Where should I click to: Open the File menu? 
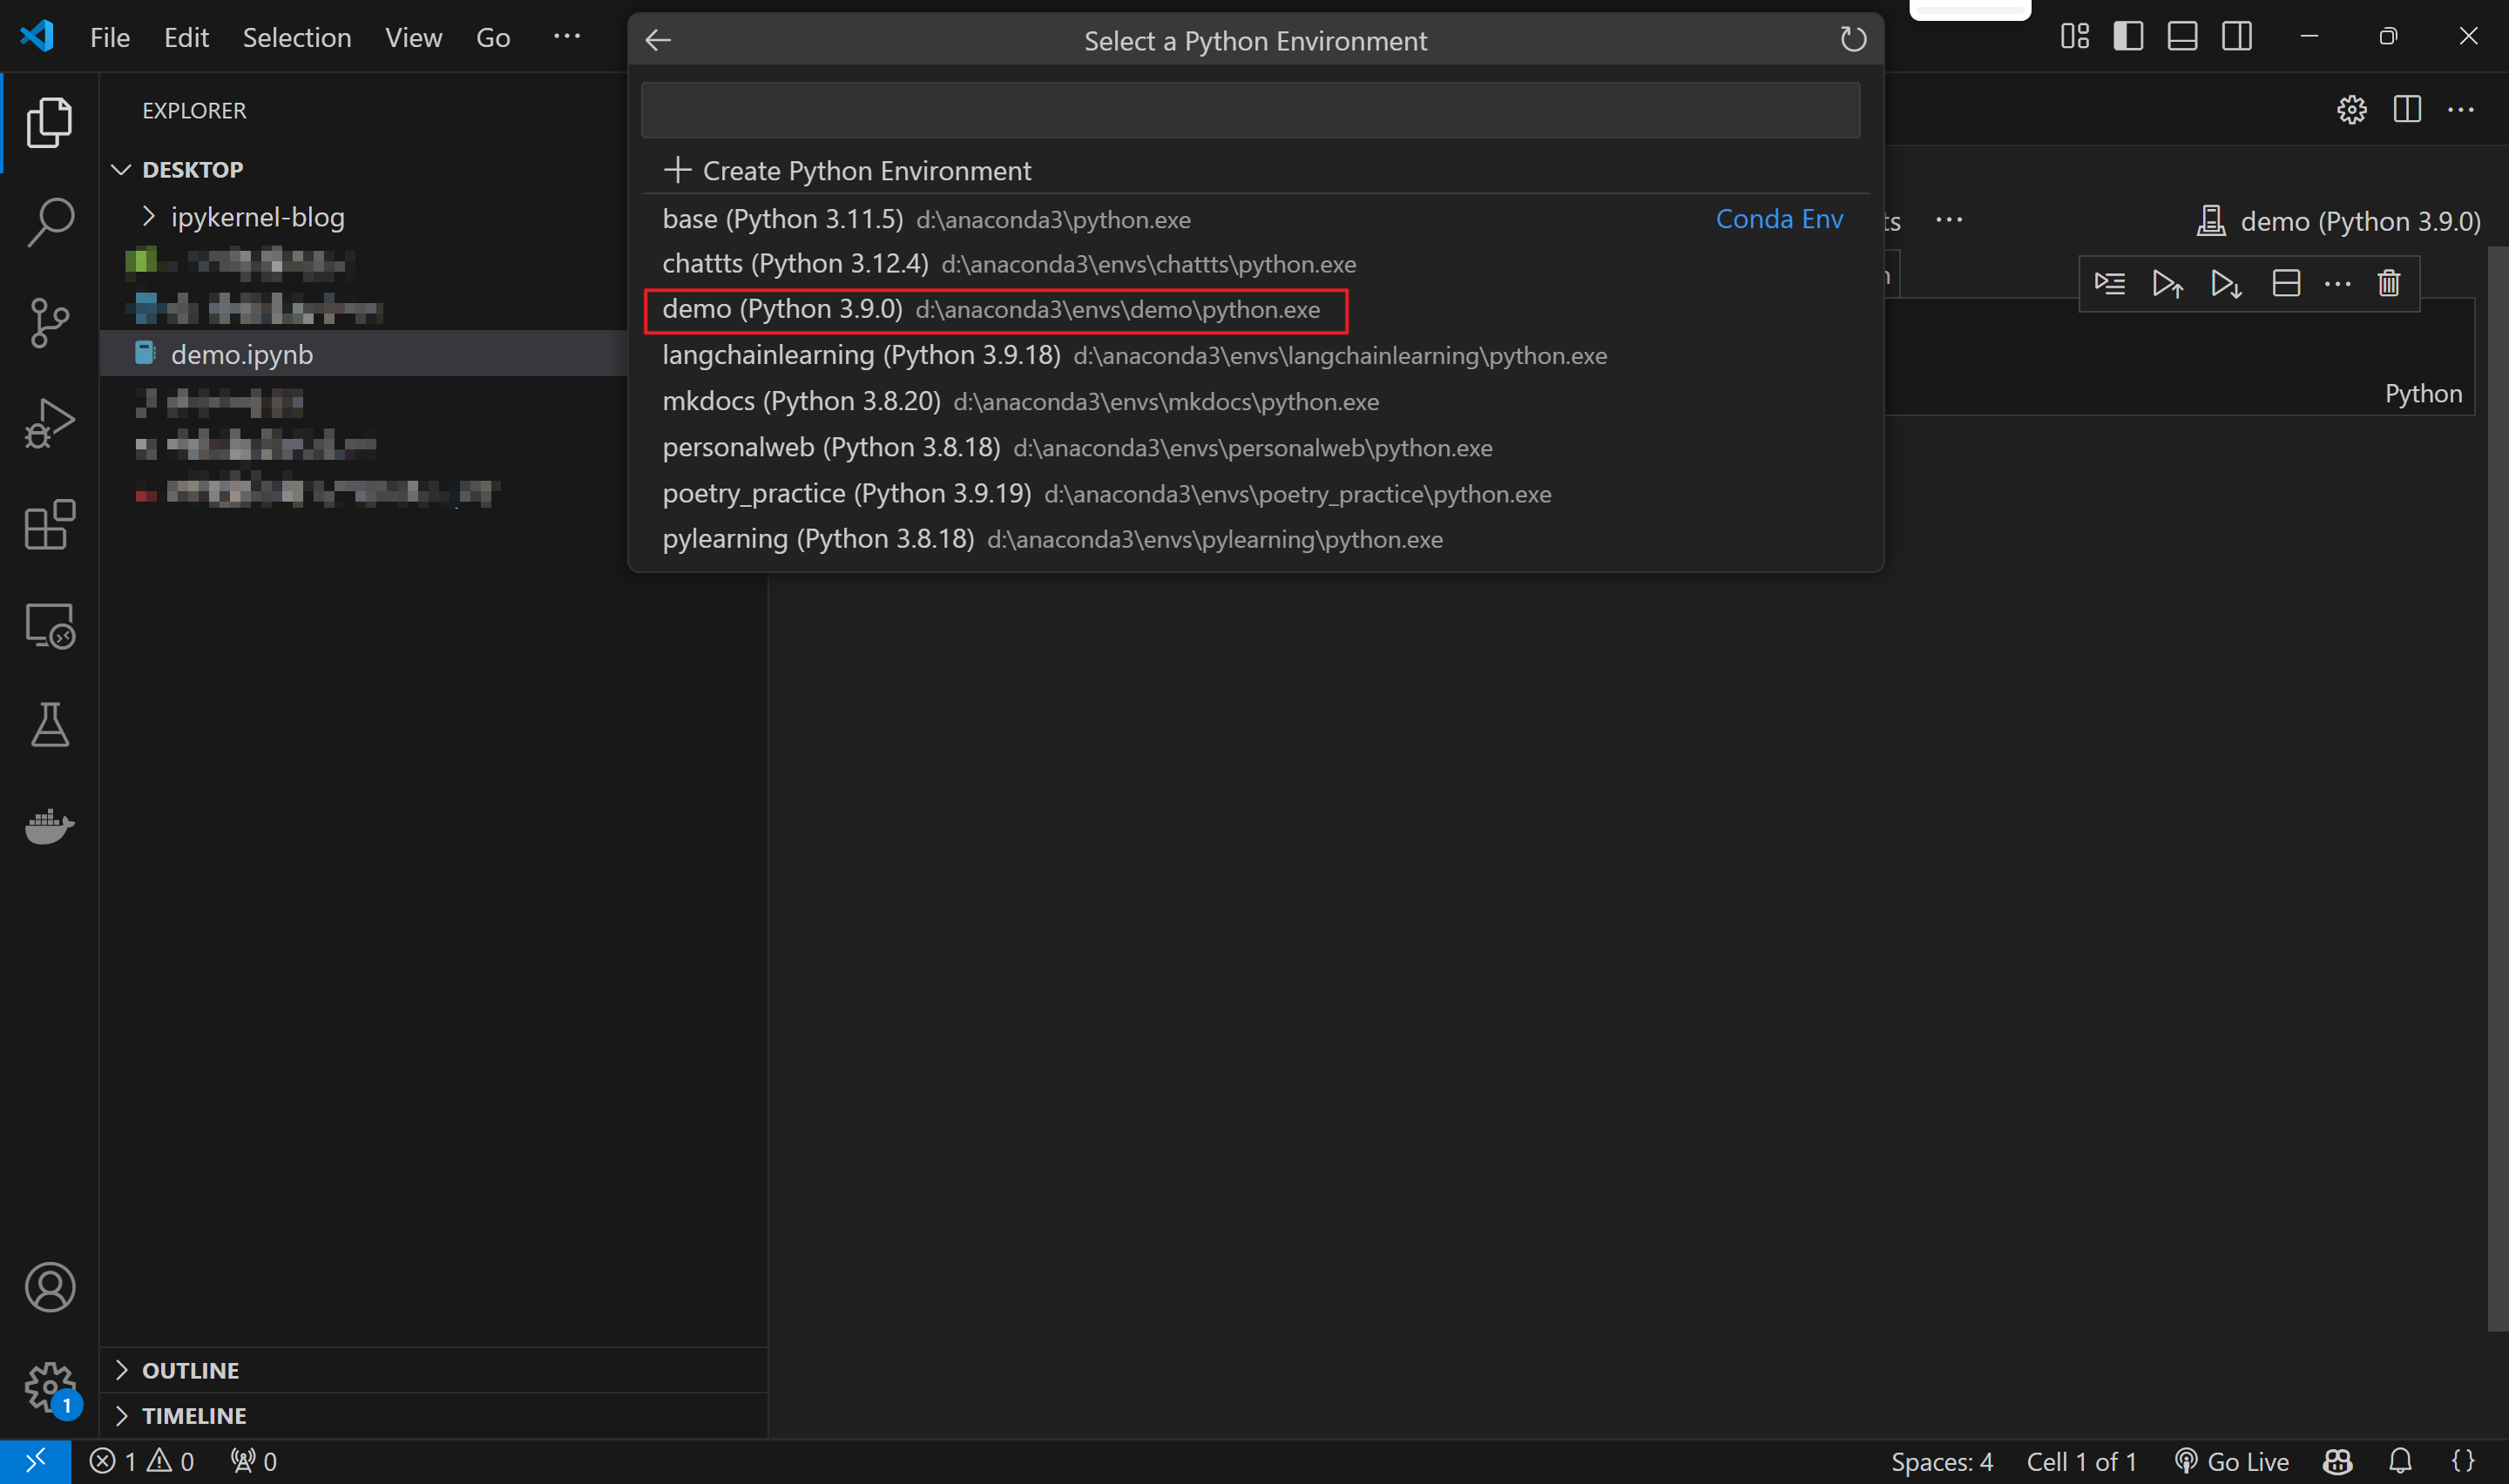[x=110, y=37]
